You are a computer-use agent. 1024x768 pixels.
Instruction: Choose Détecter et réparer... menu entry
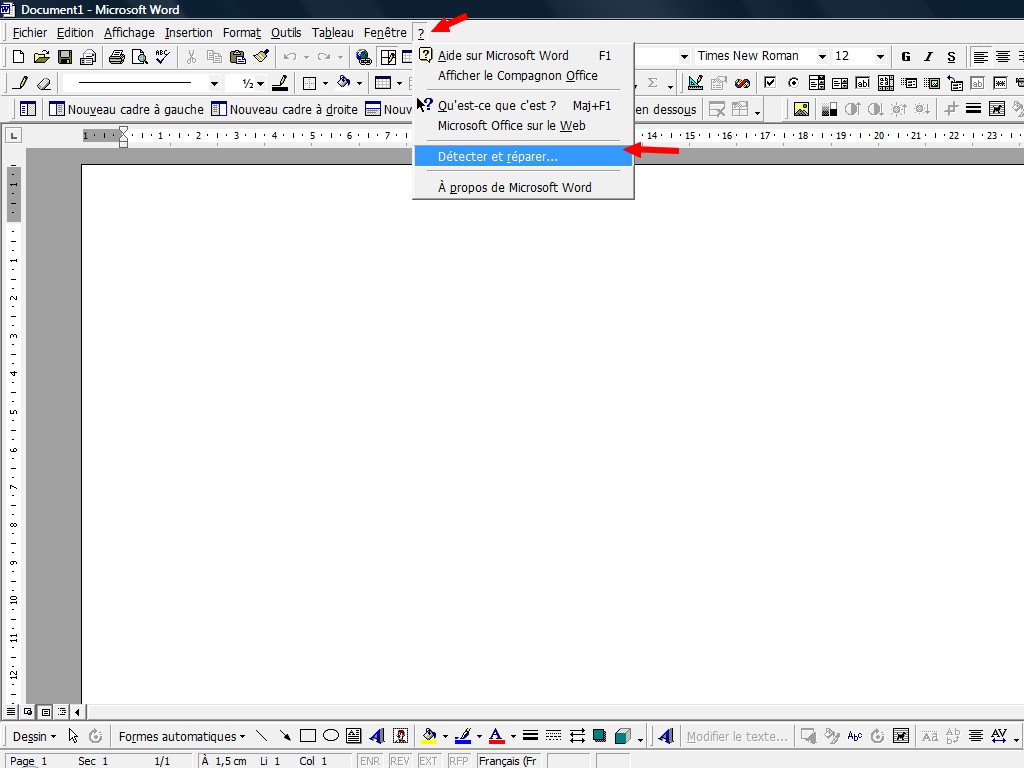click(523, 157)
